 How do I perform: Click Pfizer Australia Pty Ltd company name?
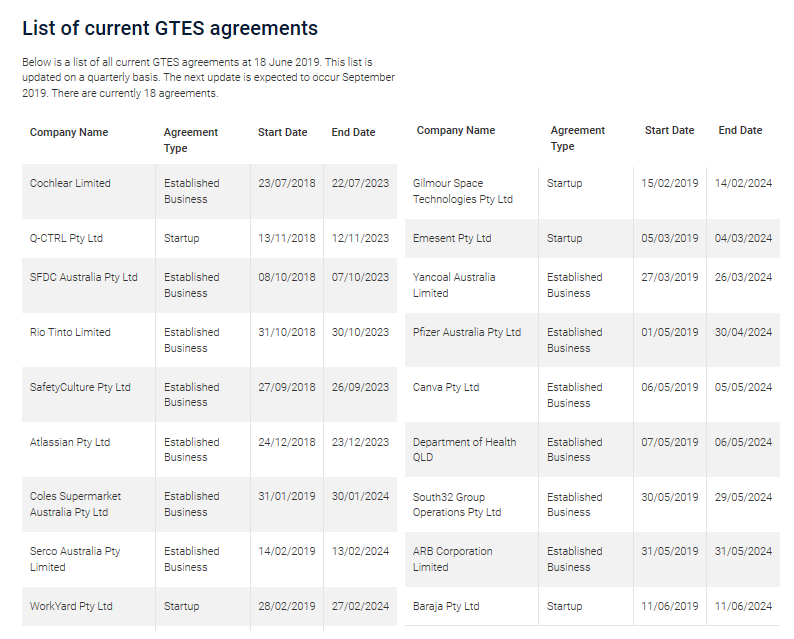467,332
